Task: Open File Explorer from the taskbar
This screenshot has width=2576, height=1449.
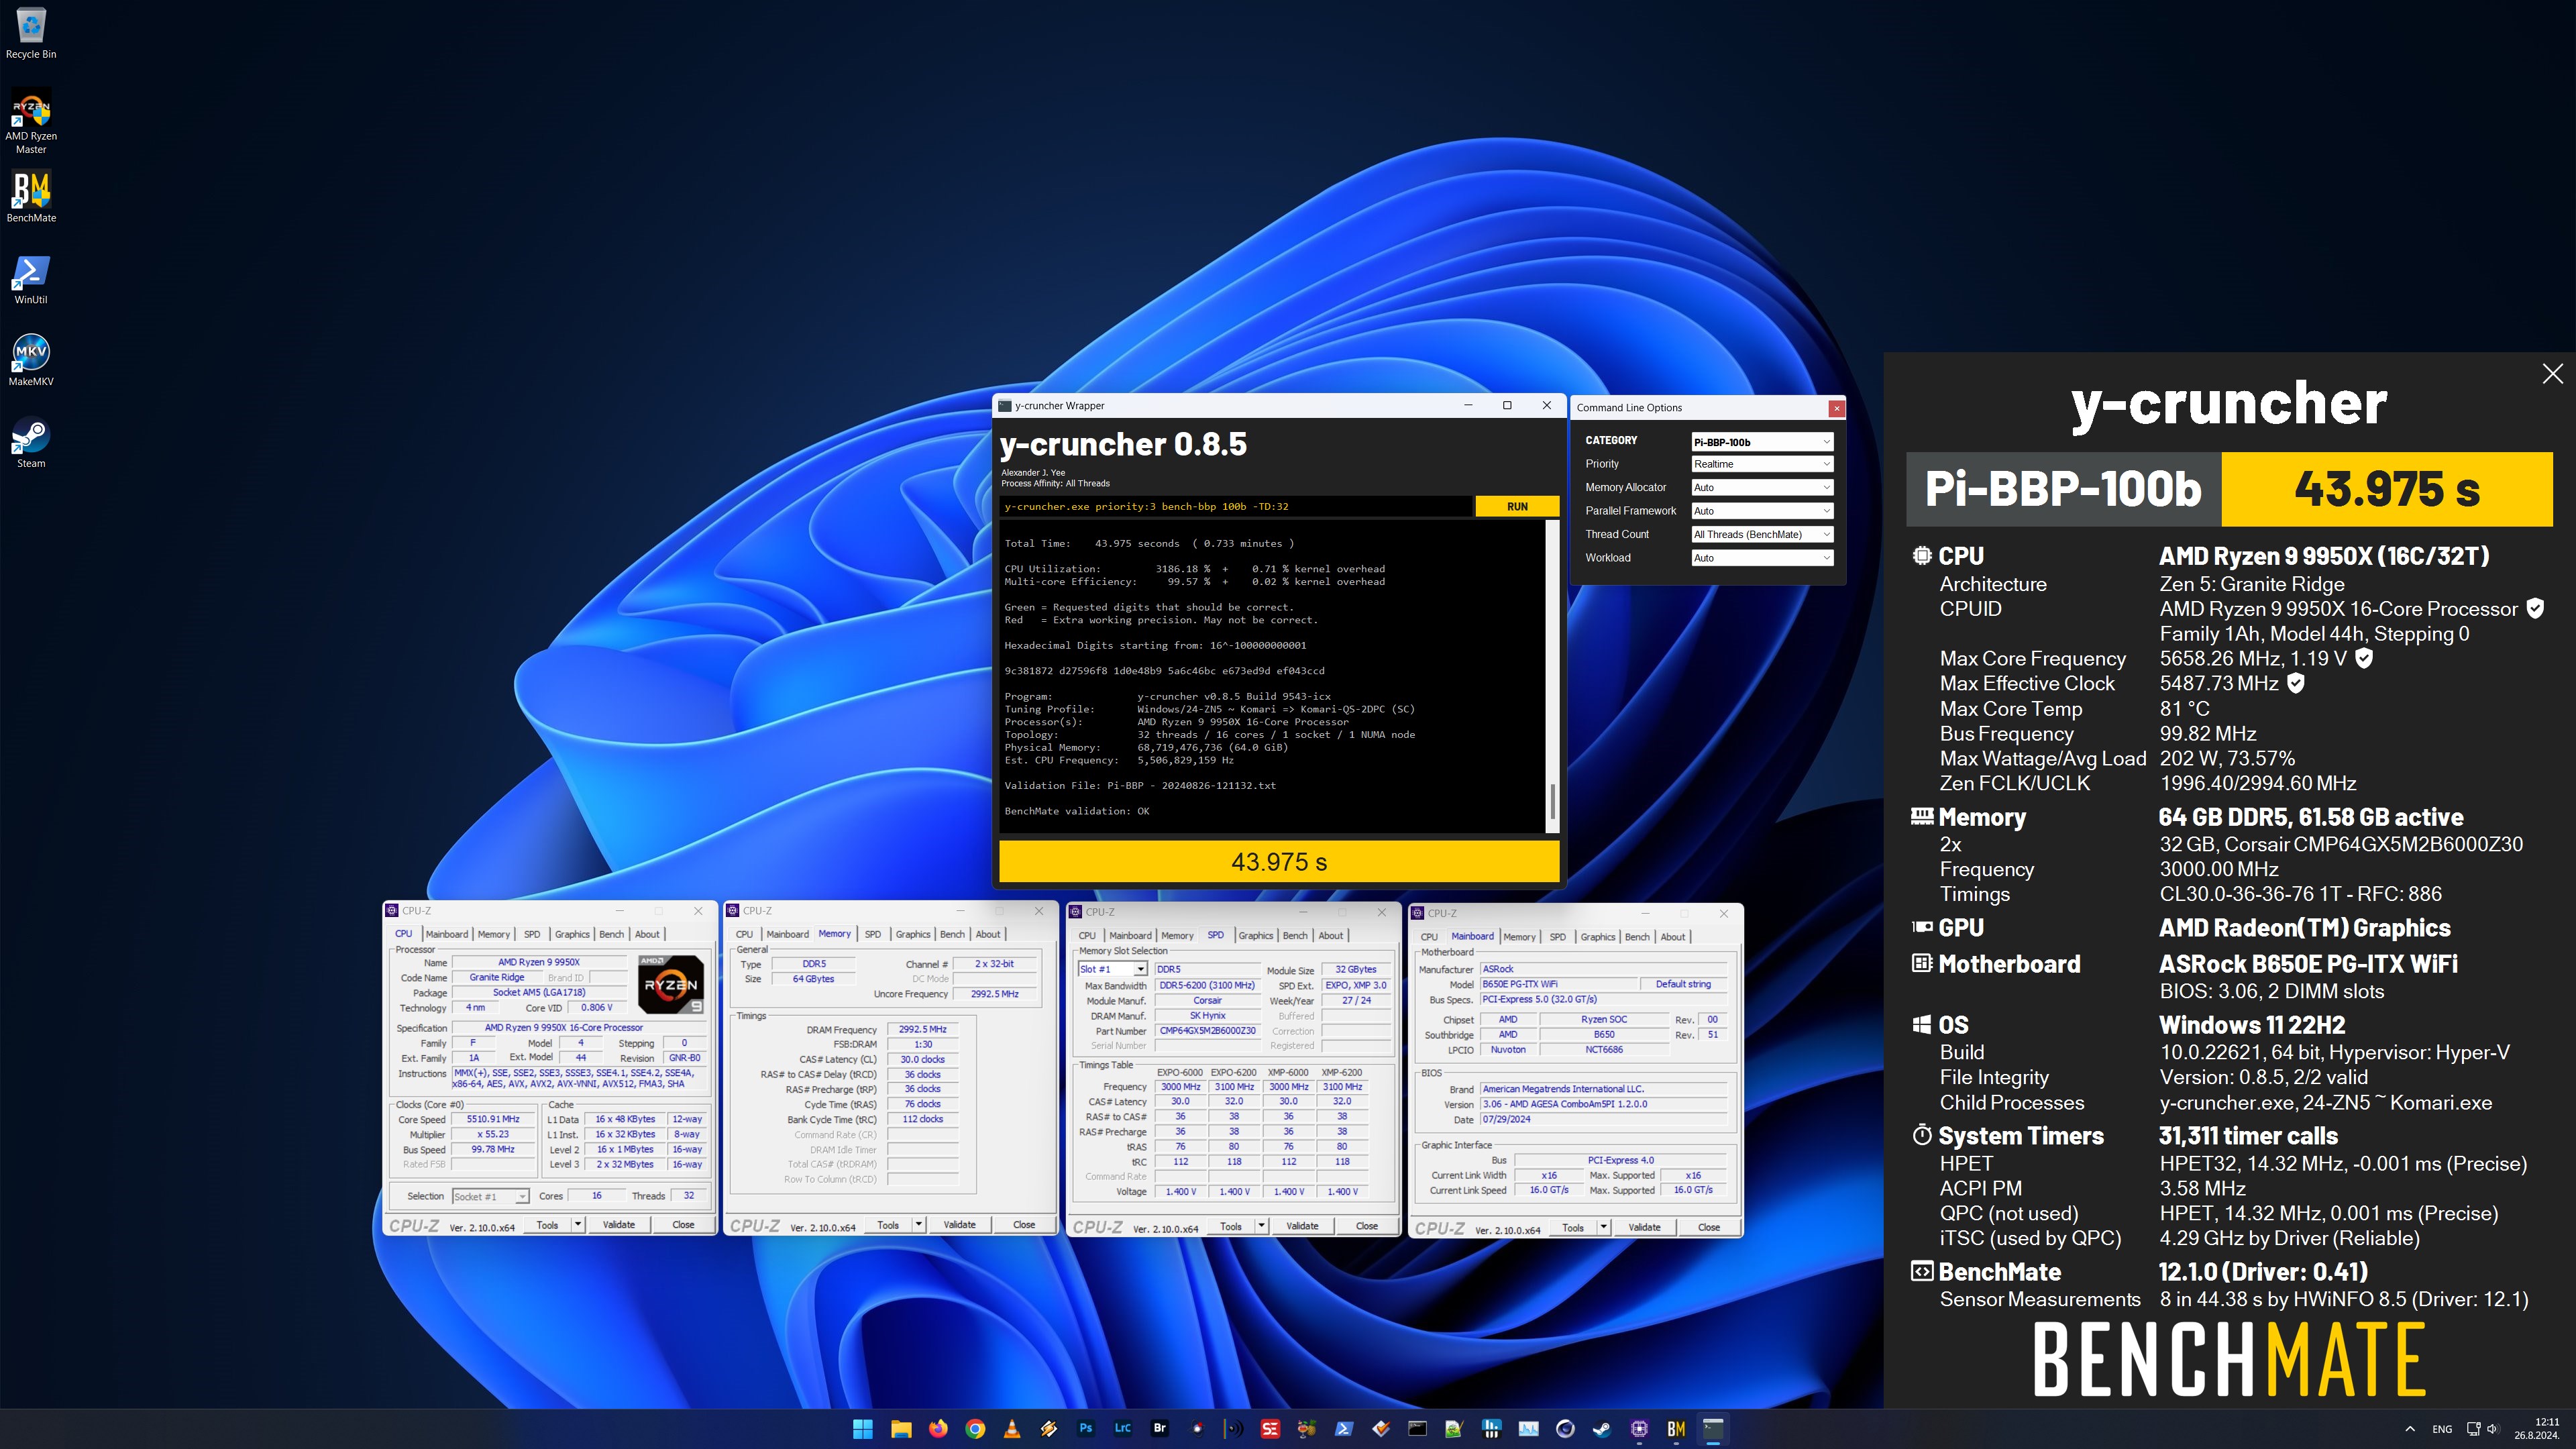Action: point(901,1429)
